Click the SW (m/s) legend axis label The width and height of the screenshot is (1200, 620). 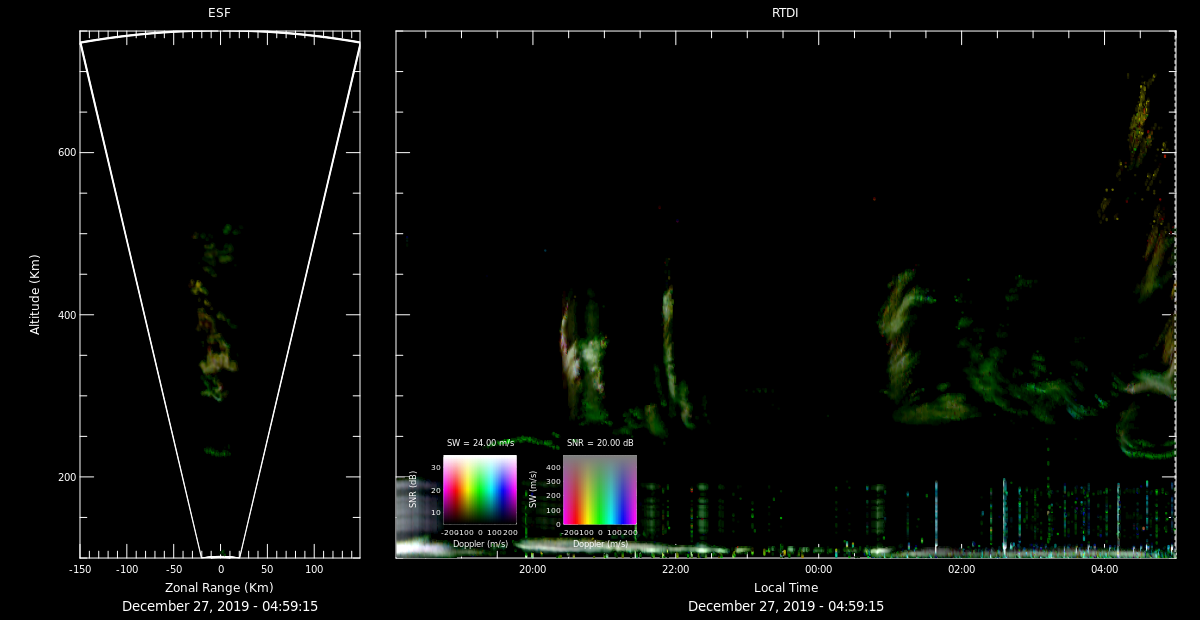pyautogui.click(x=532, y=490)
